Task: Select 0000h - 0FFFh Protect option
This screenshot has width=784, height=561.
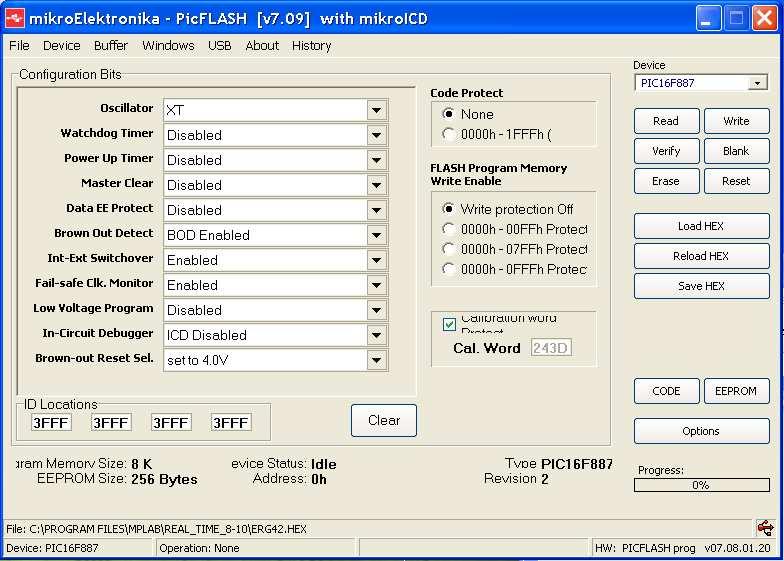Action: point(448,269)
